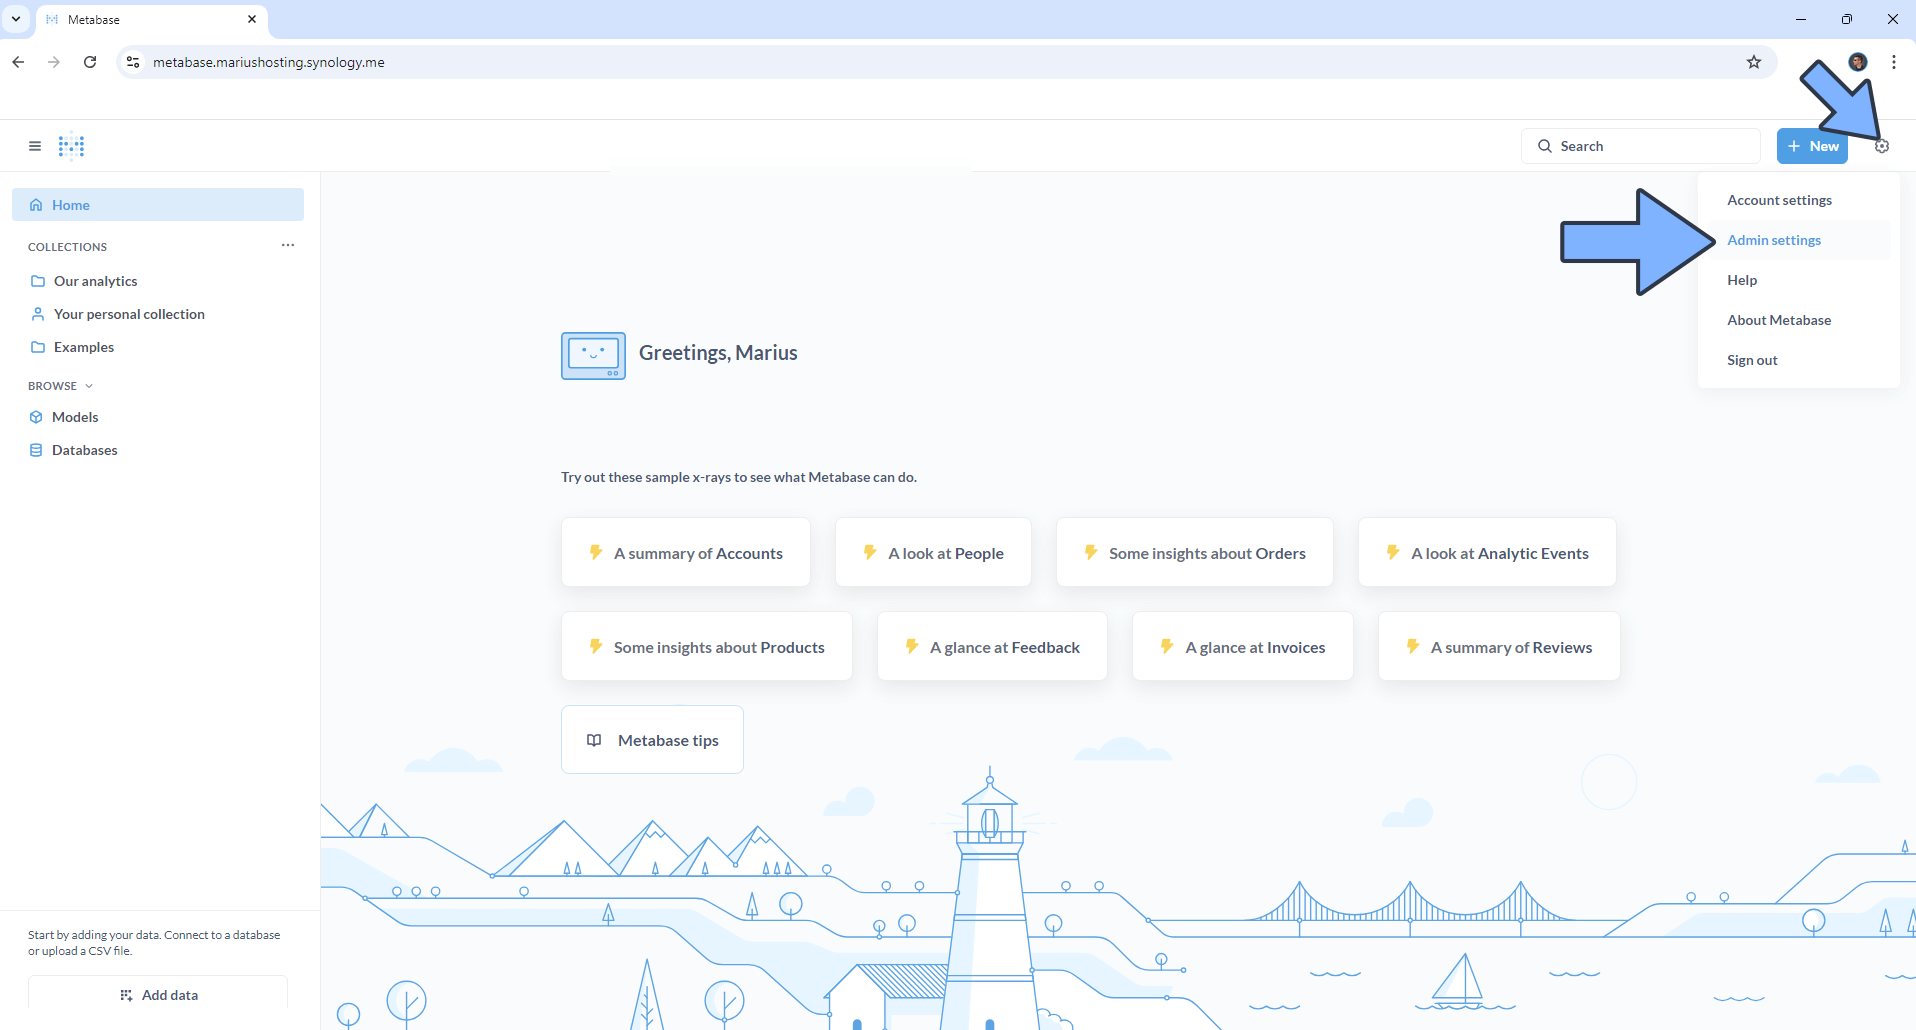Click the Add data button
Image resolution: width=1916 pixels, height=1030 pixels.
158,995
